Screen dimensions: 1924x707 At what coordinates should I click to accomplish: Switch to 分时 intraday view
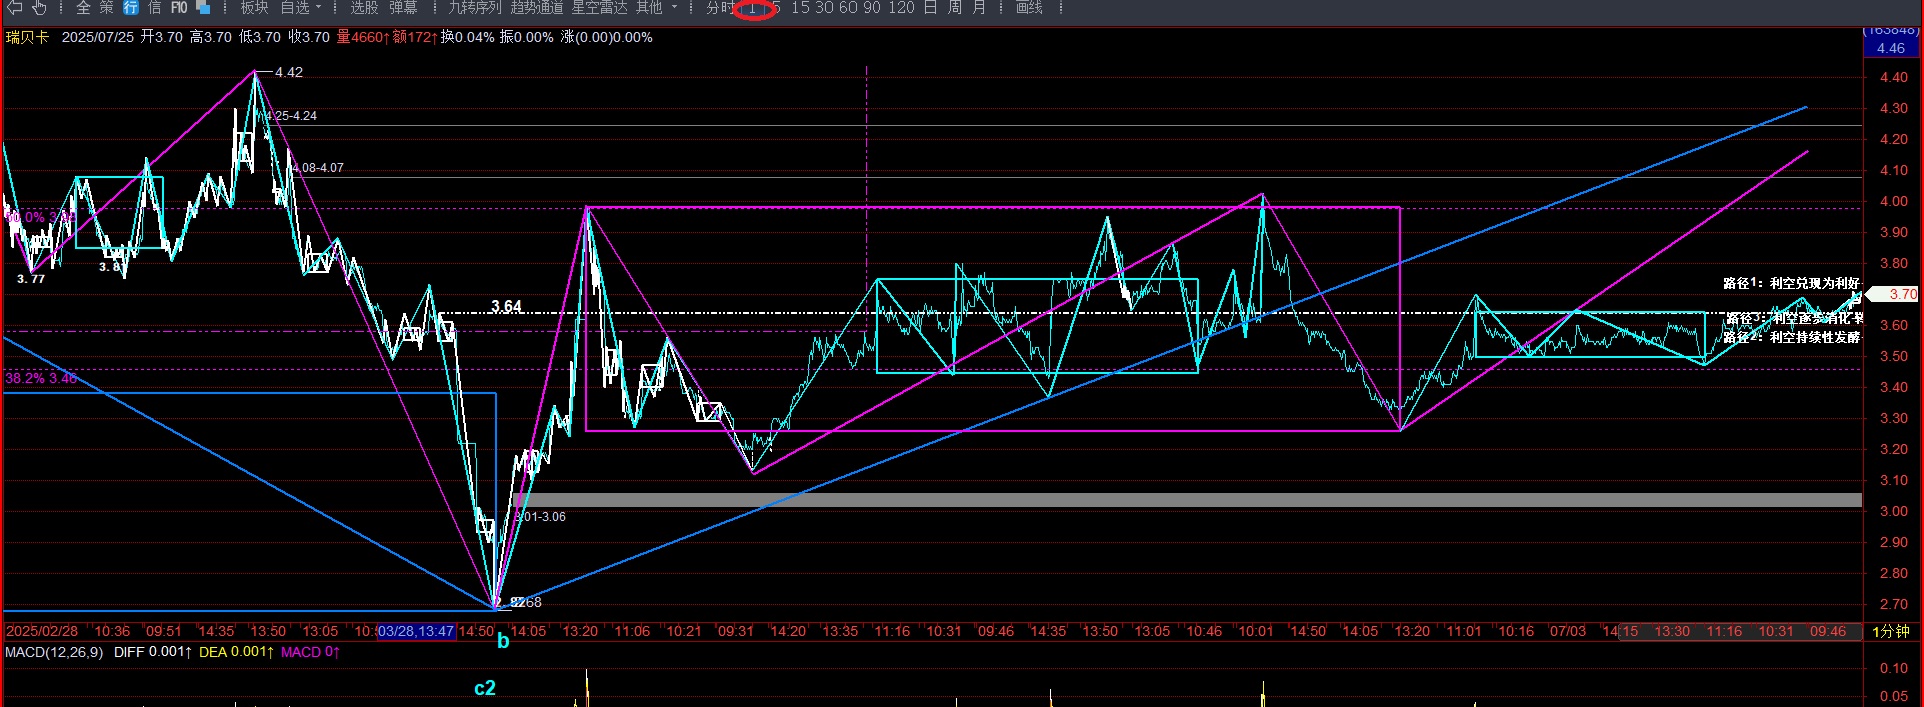pyautogui.click(x=720, y=8)
